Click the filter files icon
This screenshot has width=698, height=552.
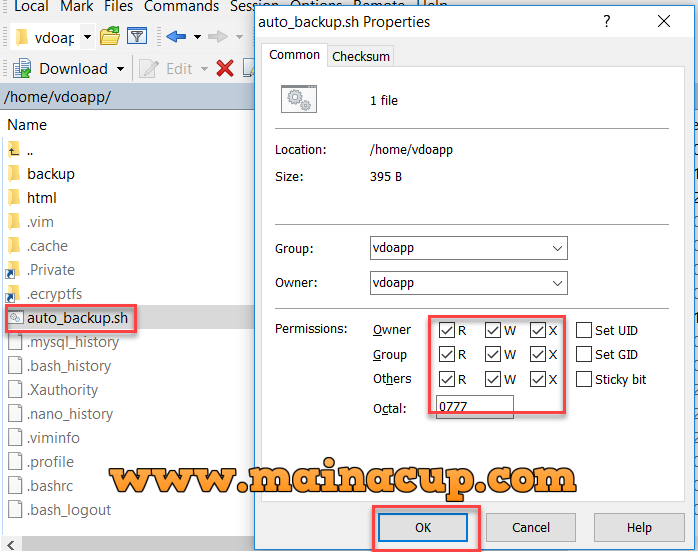point(137,36)
